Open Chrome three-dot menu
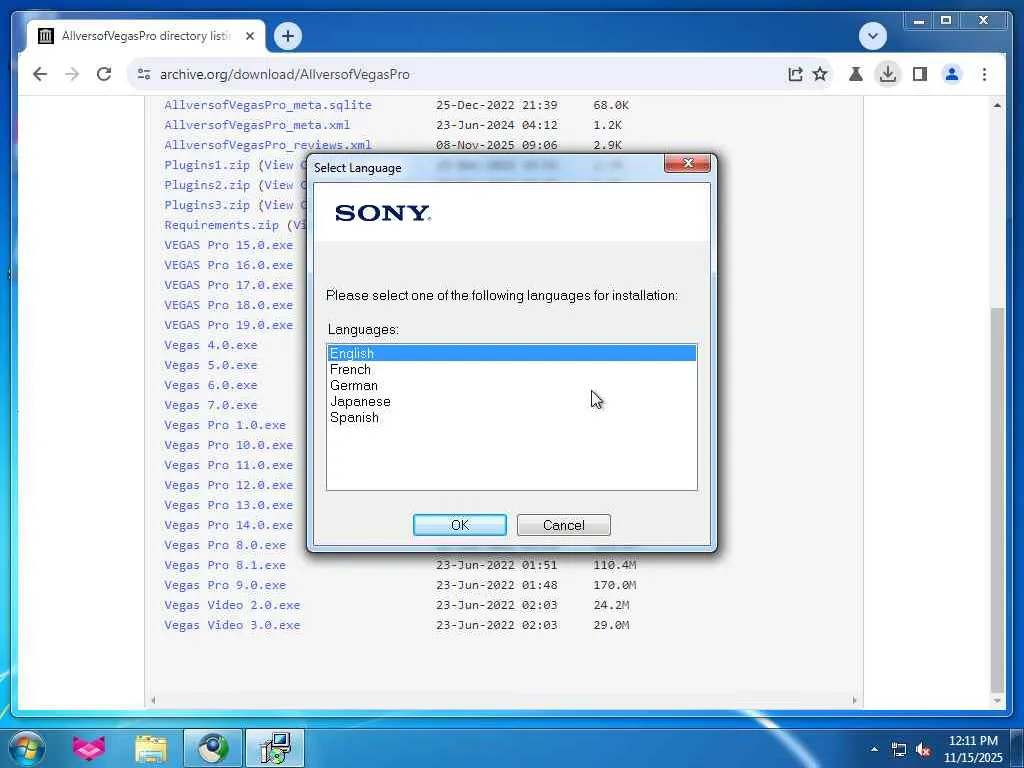Screen dimensions: 1024x768 984,74
